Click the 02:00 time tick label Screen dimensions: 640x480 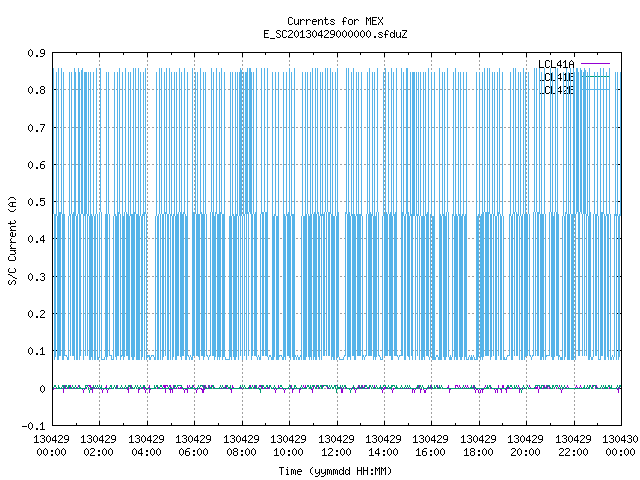(98, 452)
